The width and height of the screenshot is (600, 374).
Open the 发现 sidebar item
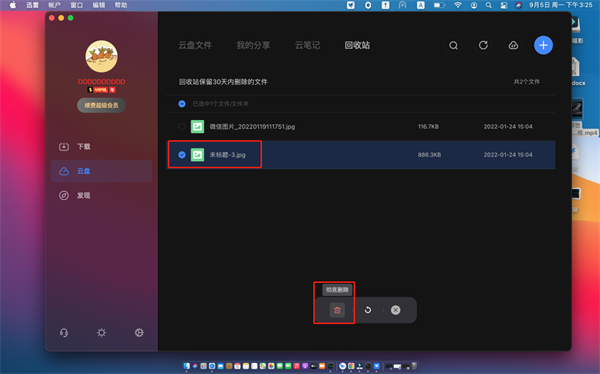click(101, 195)
